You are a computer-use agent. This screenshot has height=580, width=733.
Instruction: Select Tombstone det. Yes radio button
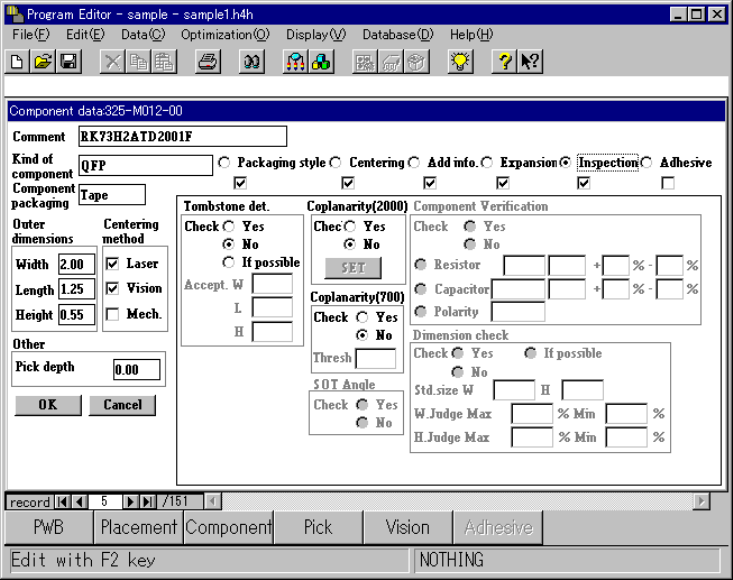(x=229, y=227)
